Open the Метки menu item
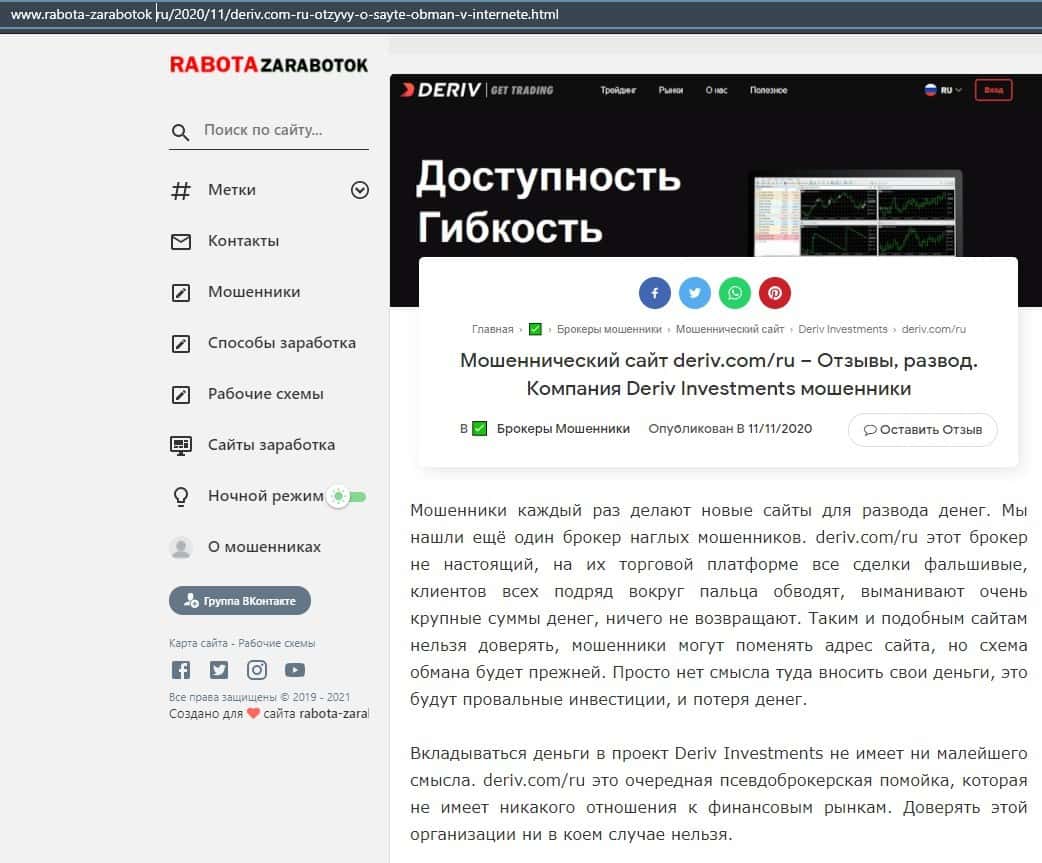 [x=232, y=190]
